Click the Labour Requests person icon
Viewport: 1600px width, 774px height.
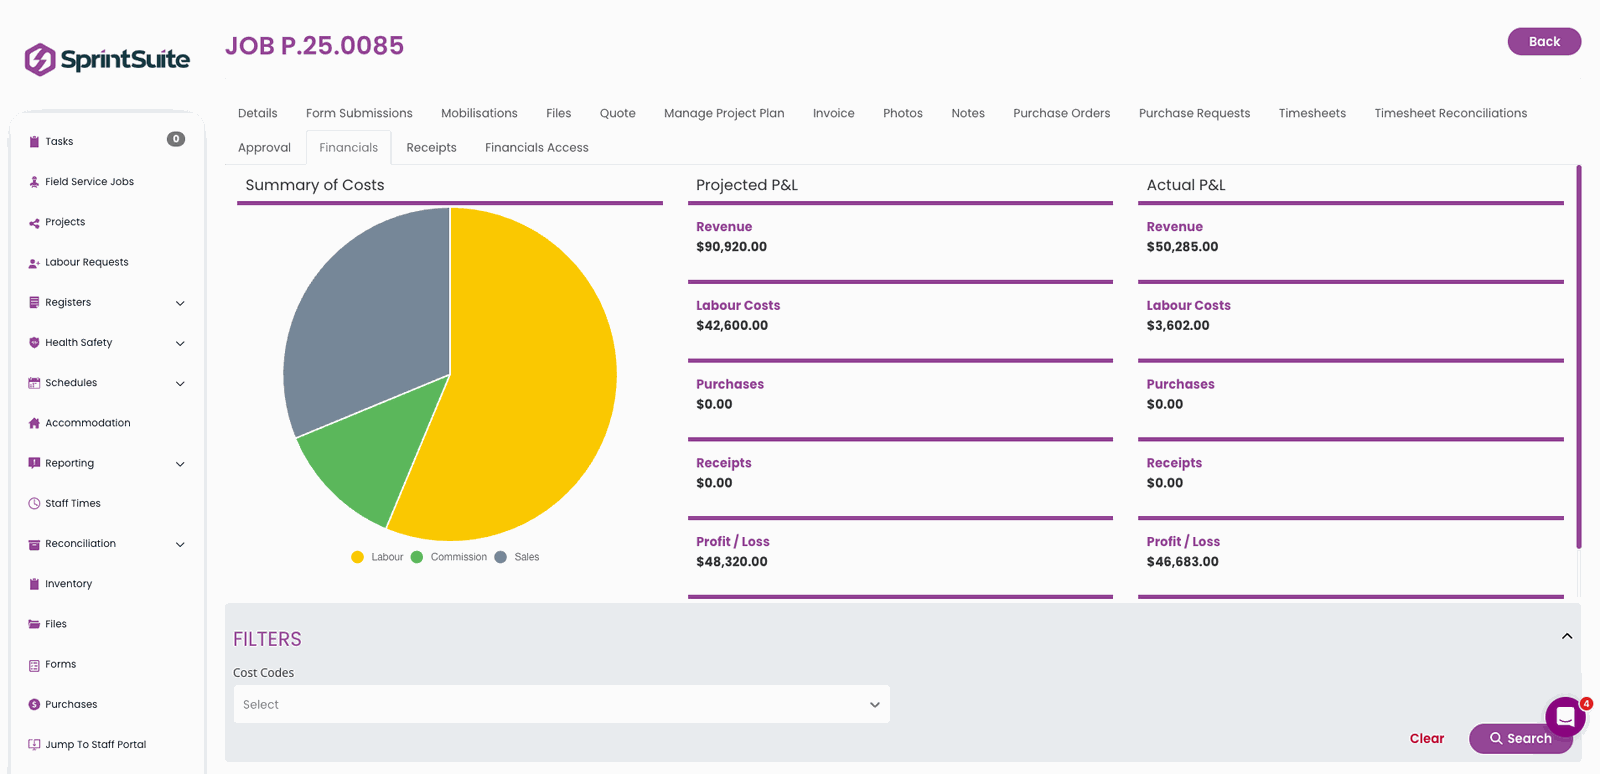point(34,262)
